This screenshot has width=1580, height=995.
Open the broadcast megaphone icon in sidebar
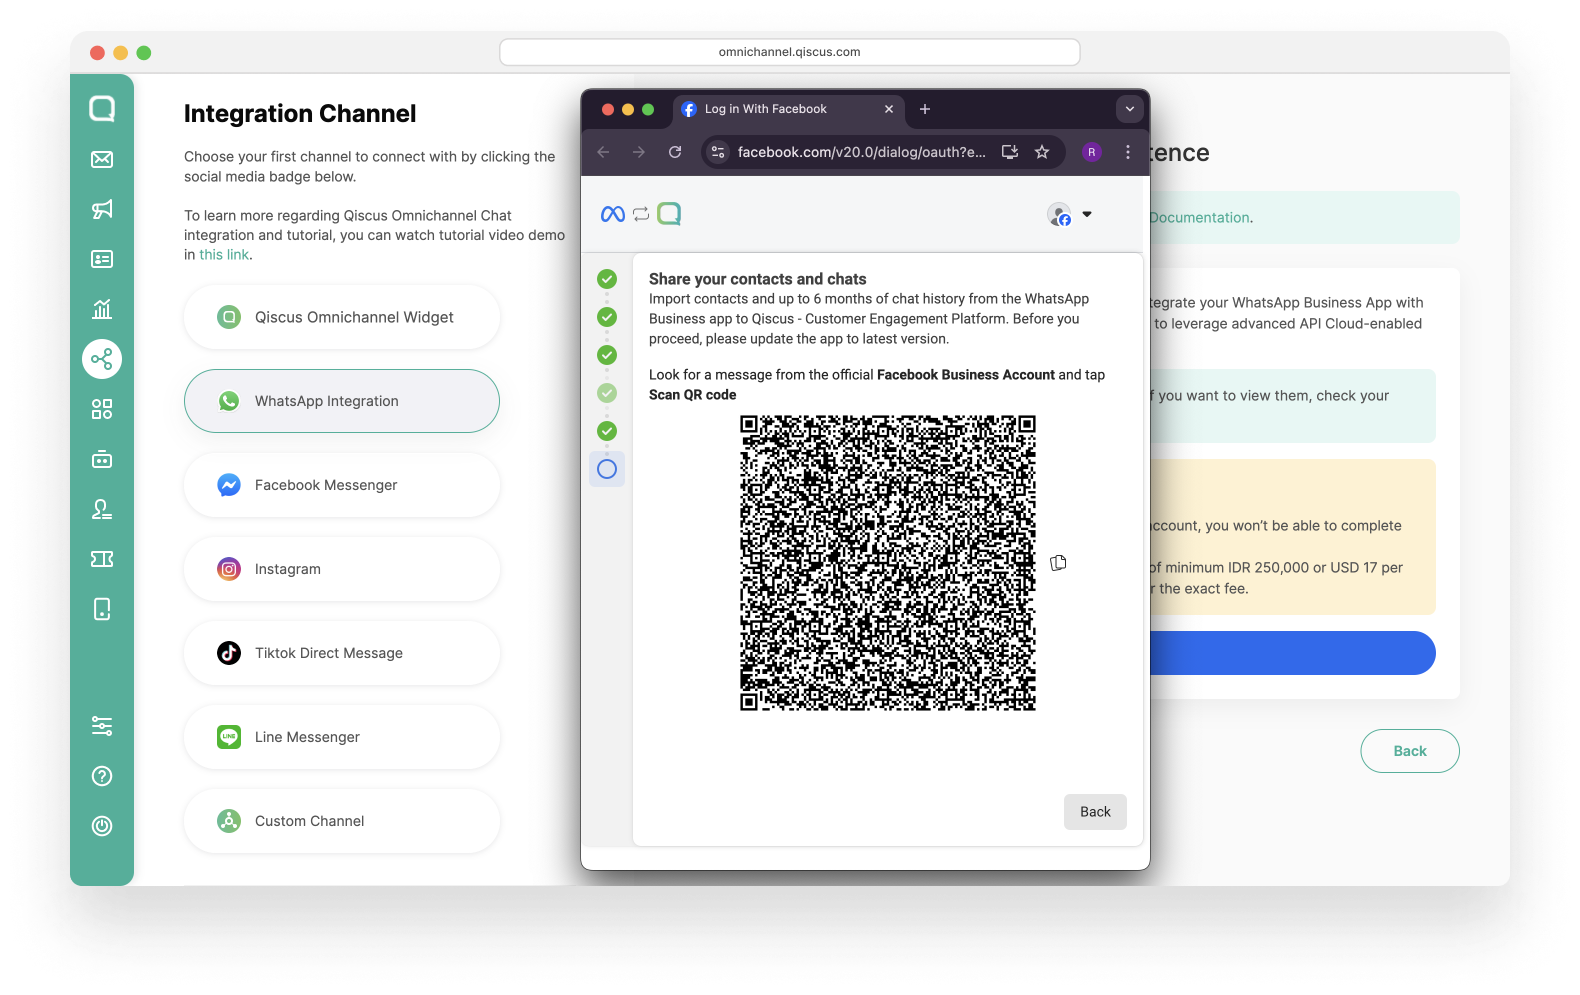tap(102, 209)
